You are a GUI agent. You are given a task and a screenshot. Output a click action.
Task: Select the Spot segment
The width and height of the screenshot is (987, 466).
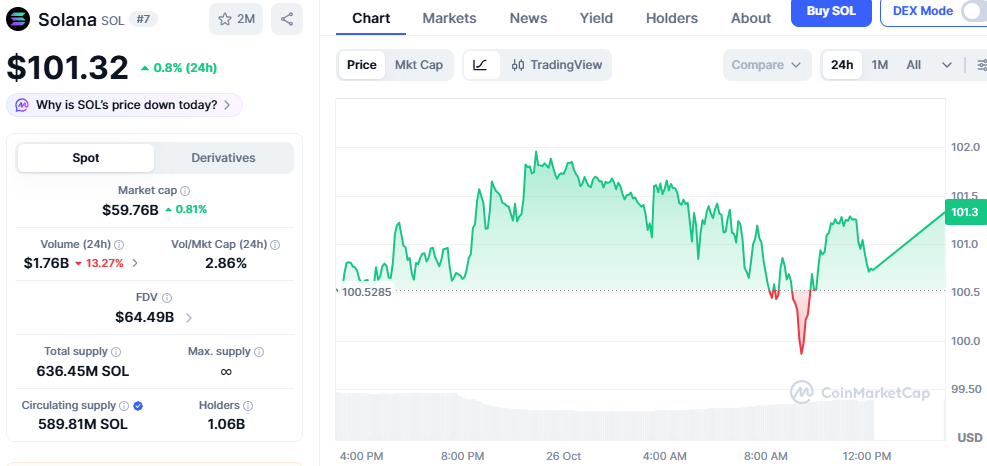(86, 157)
